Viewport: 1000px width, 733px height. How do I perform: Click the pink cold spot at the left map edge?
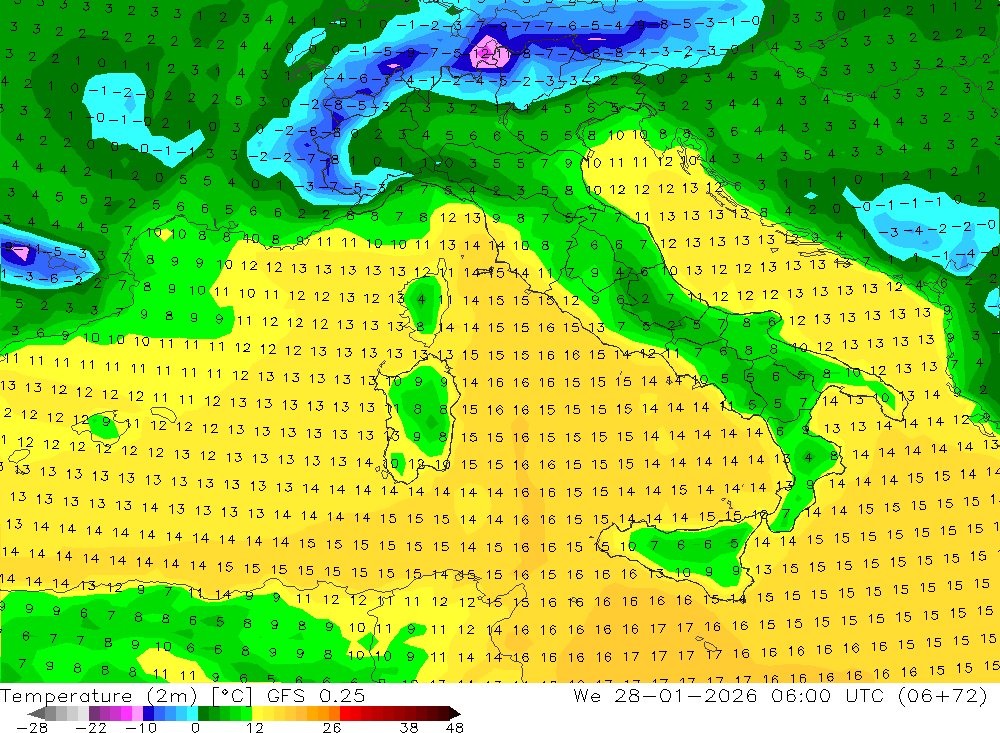pos(22,254)
